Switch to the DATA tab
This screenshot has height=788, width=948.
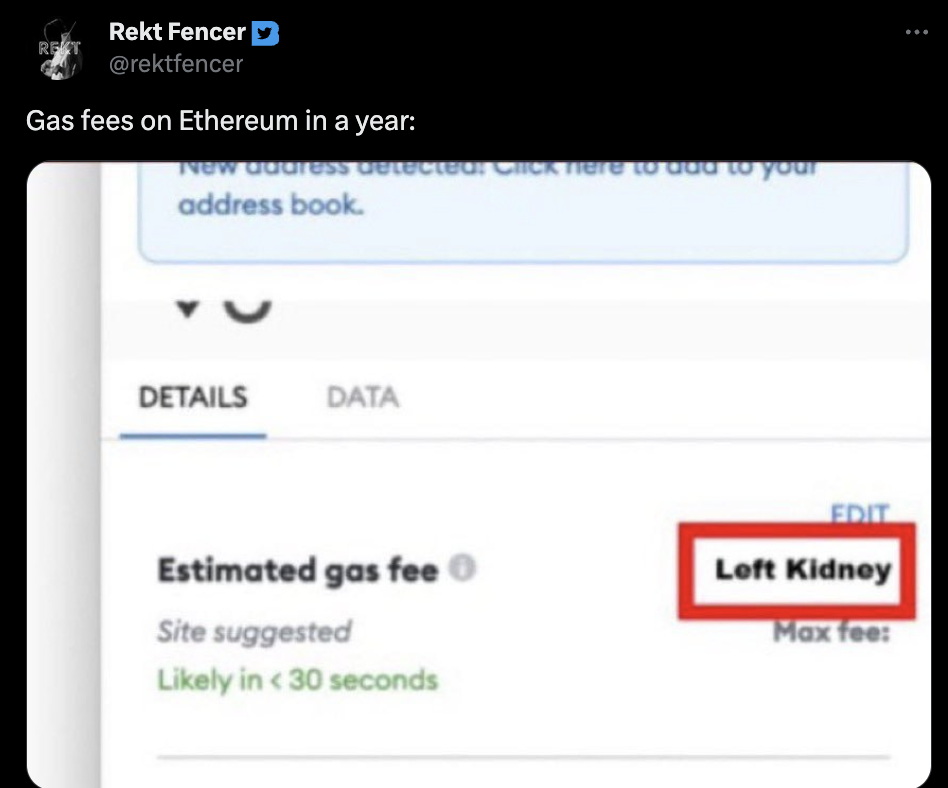pos(362,397)
